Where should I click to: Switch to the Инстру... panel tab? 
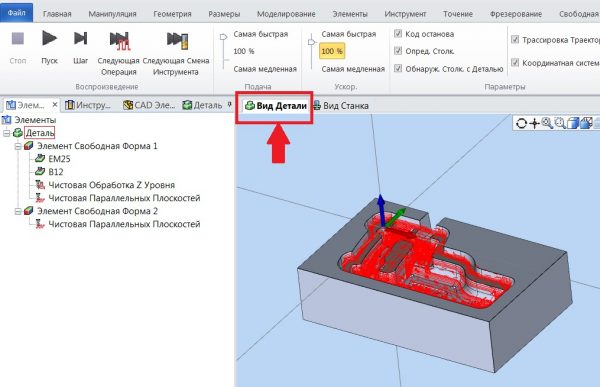pos(88,105)
